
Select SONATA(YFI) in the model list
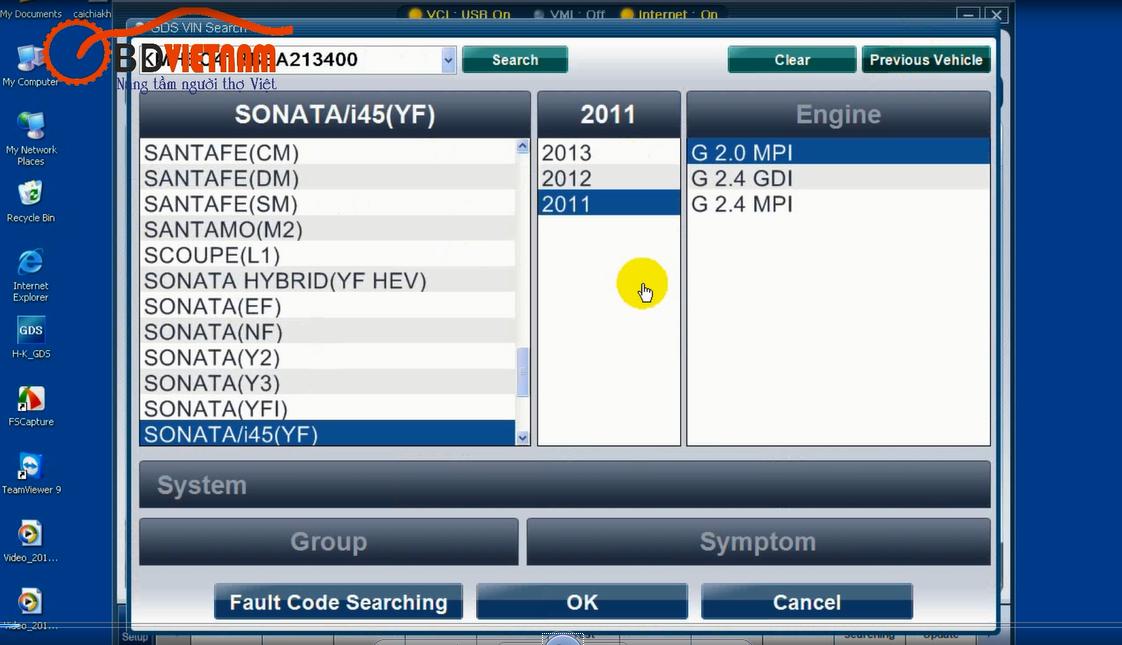[328, 409]
